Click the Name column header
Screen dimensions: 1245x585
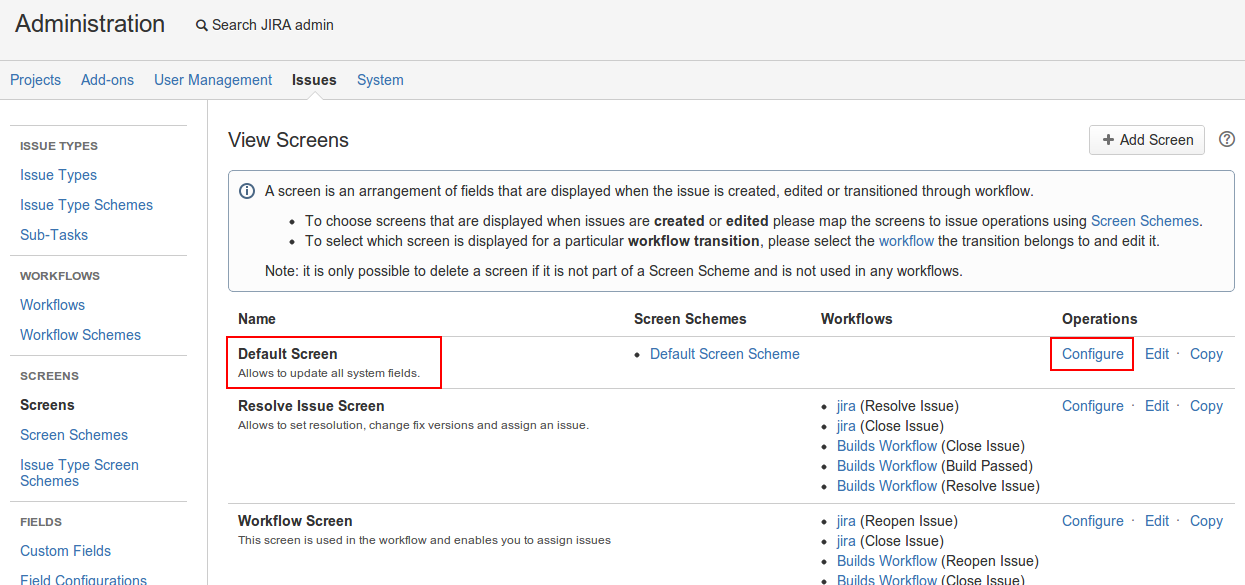pos(257,319)
